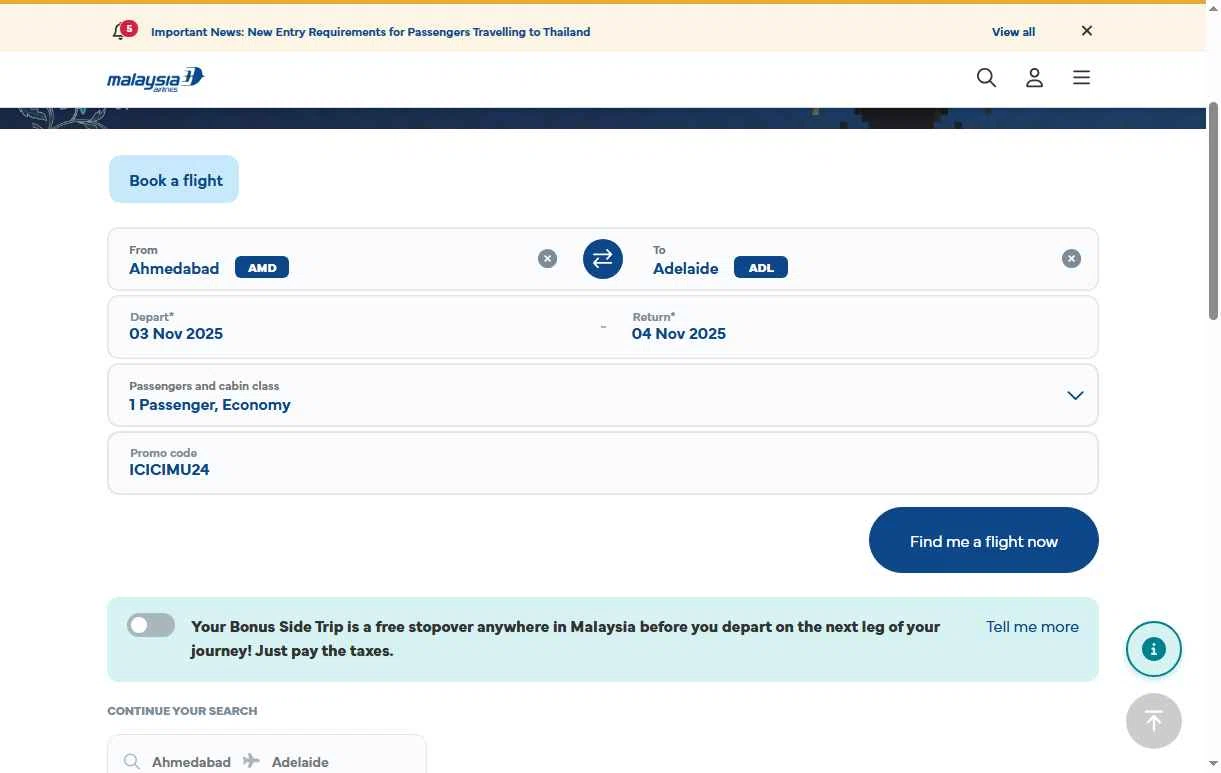Edit the Promo code field ICICIMU24
Viewport: 1221px width, 773px height.
coord(603,463)
